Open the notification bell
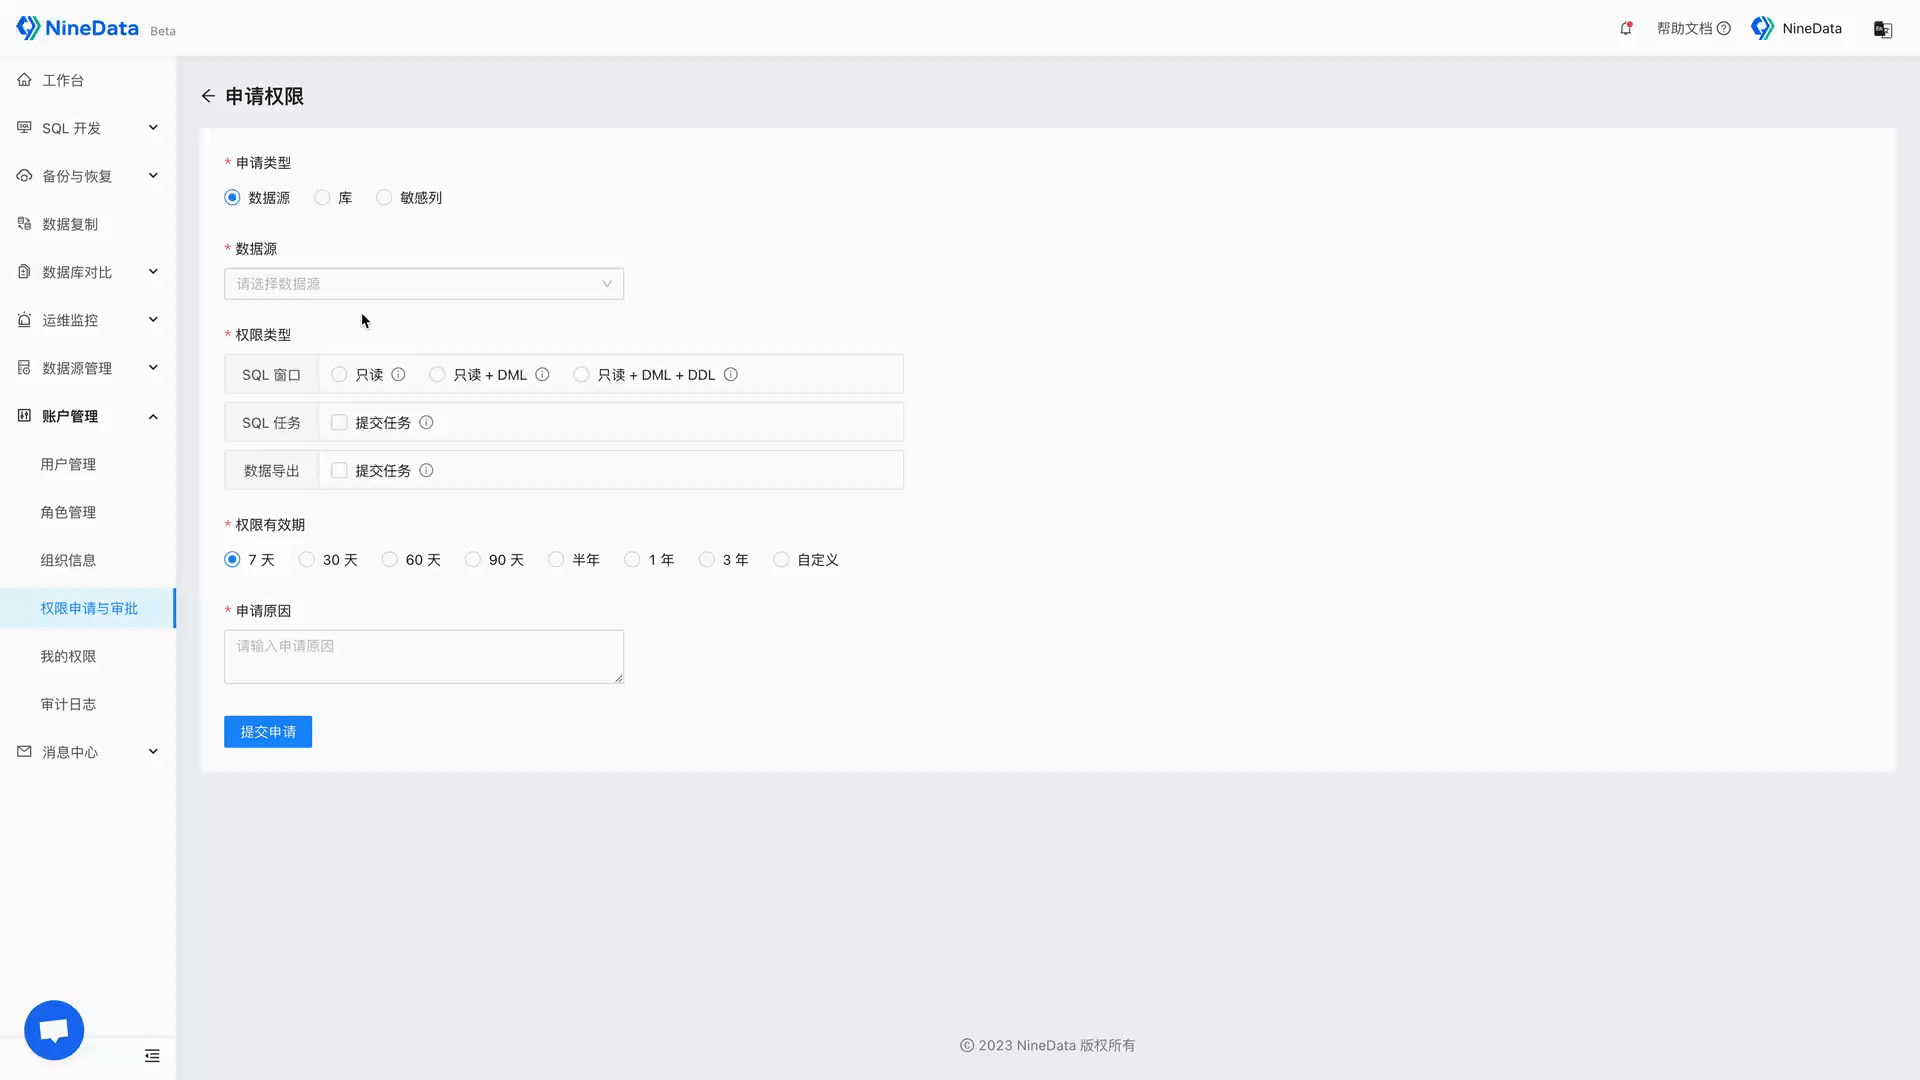Screen dimensions: 1920x1080 1626,28
